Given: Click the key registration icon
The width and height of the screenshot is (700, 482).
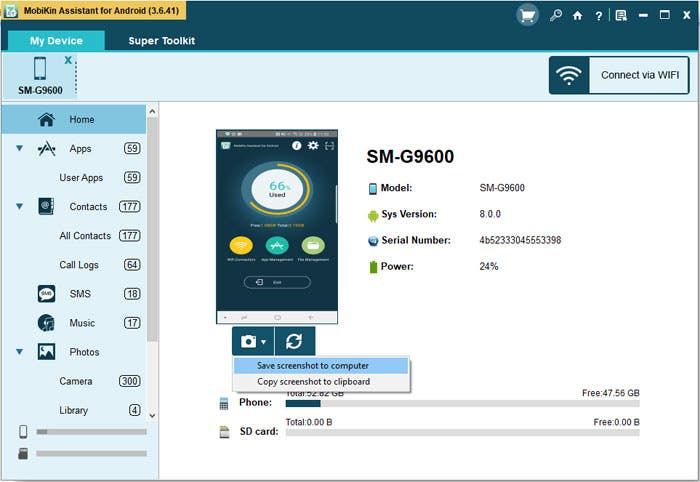Looking at the screenshot, I should [555, 16].
